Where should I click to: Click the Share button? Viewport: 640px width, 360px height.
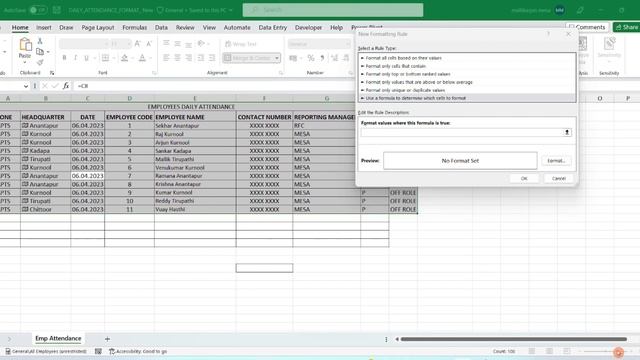click(x=627, y=27)
